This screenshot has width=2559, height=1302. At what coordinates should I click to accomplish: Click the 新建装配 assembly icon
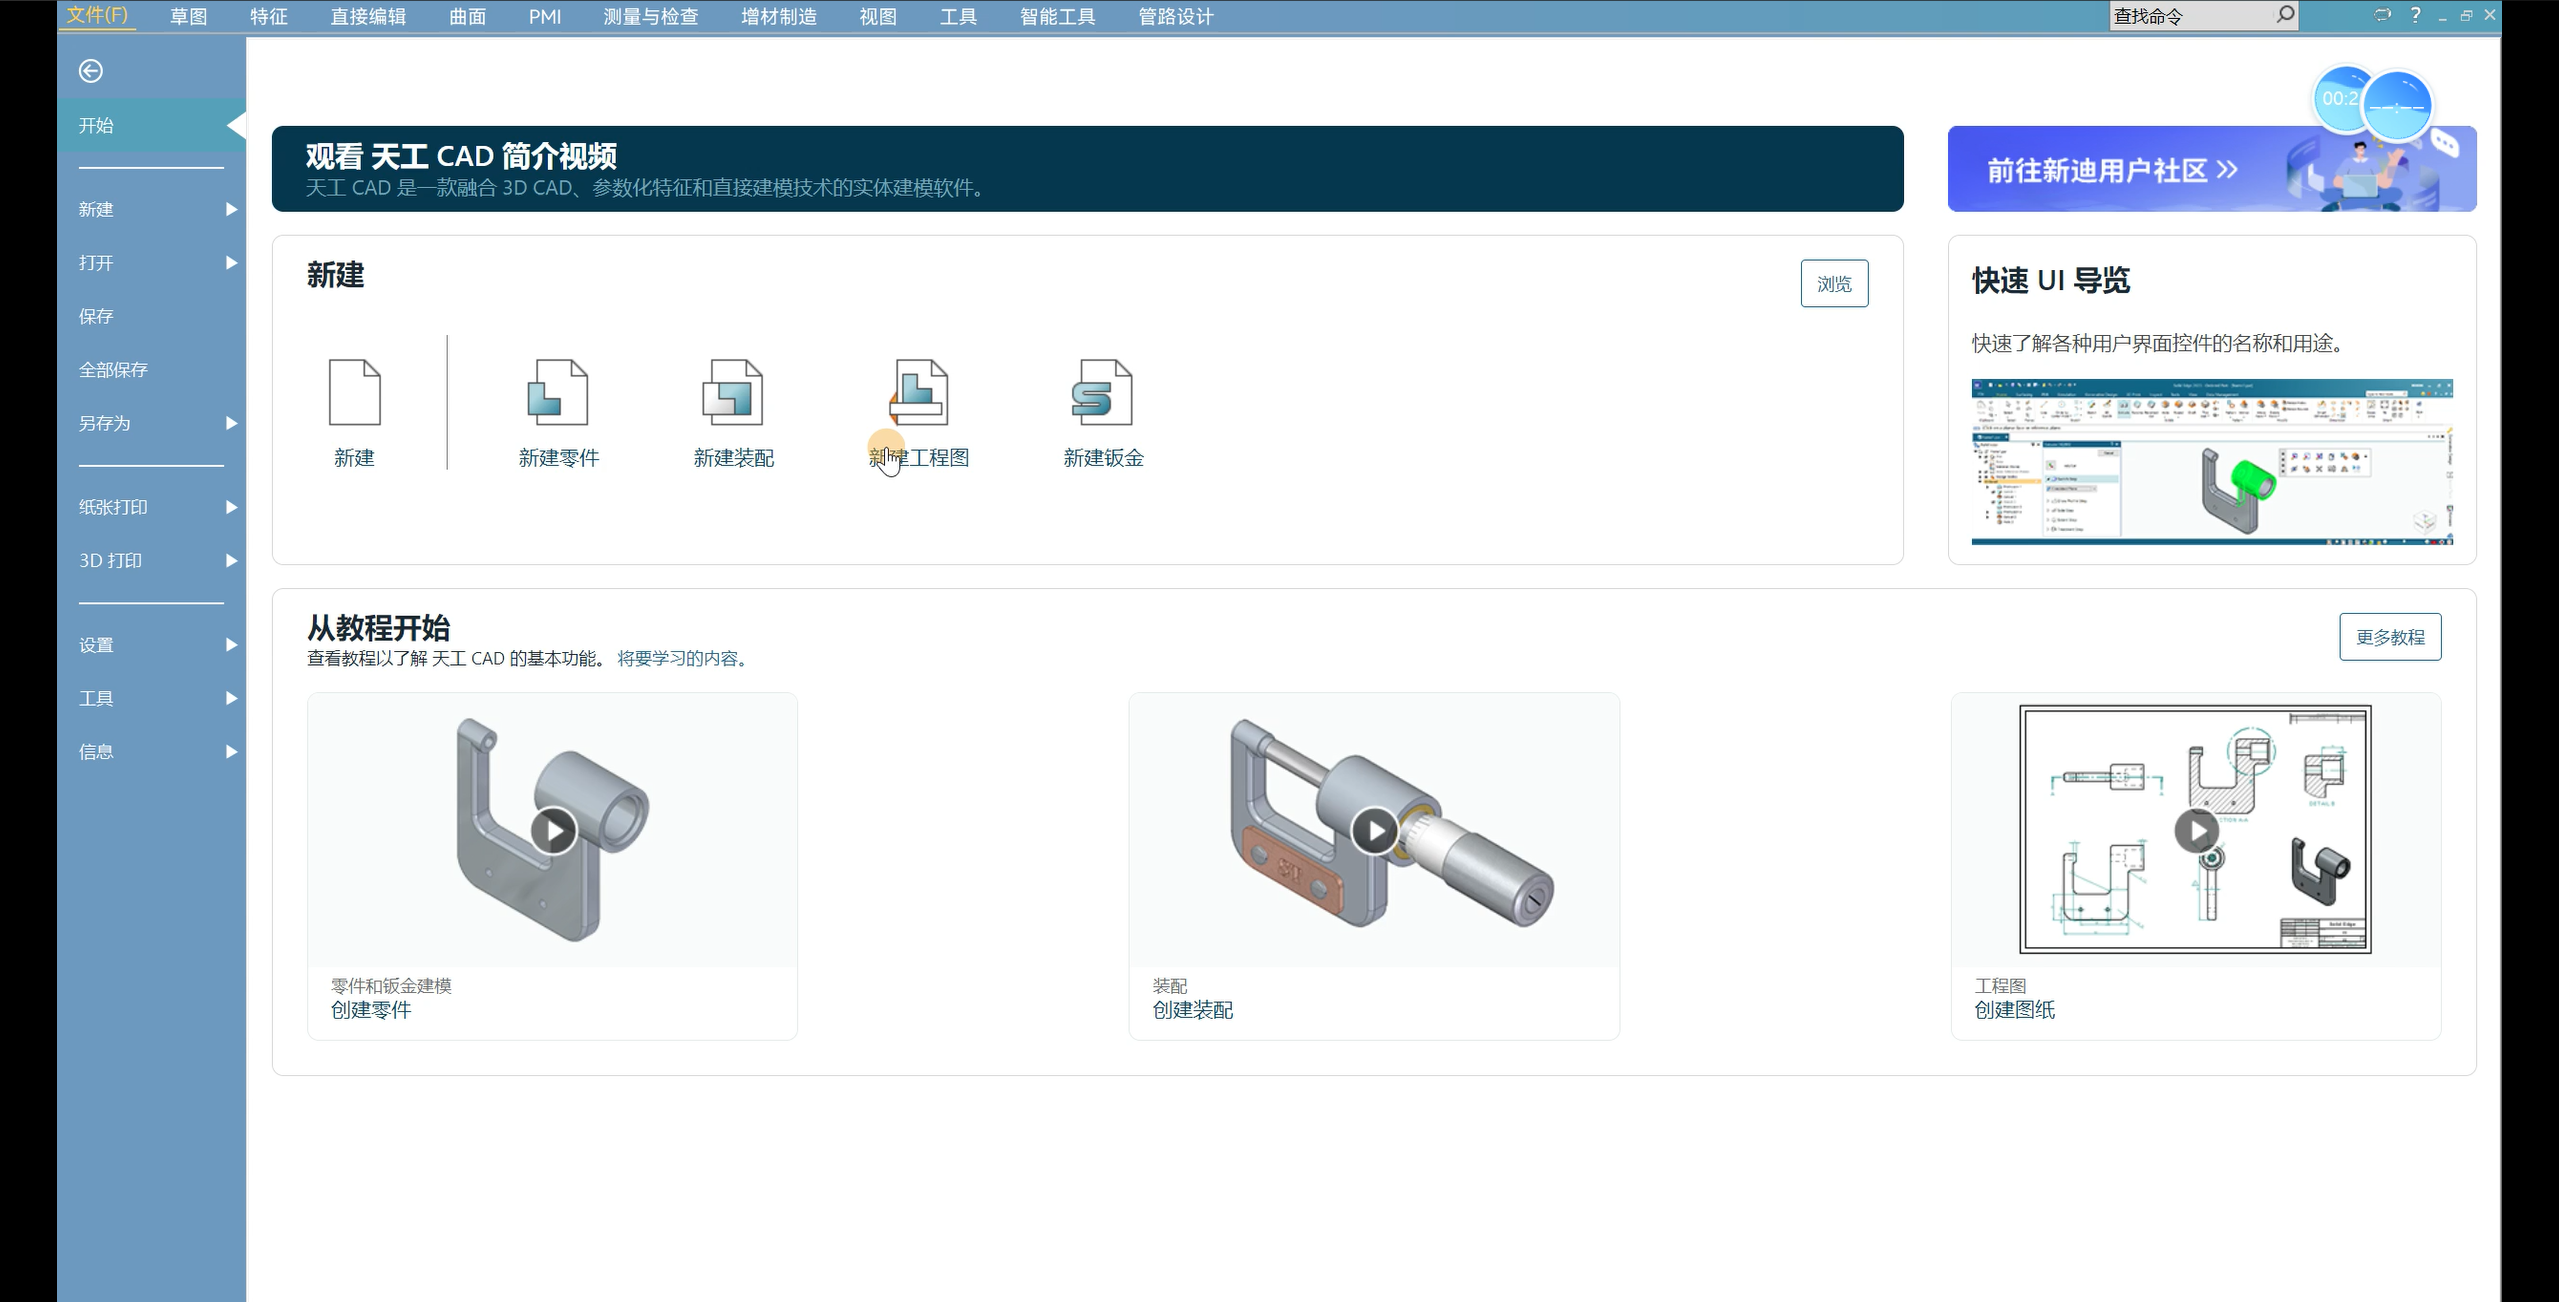tap(733, 392)
